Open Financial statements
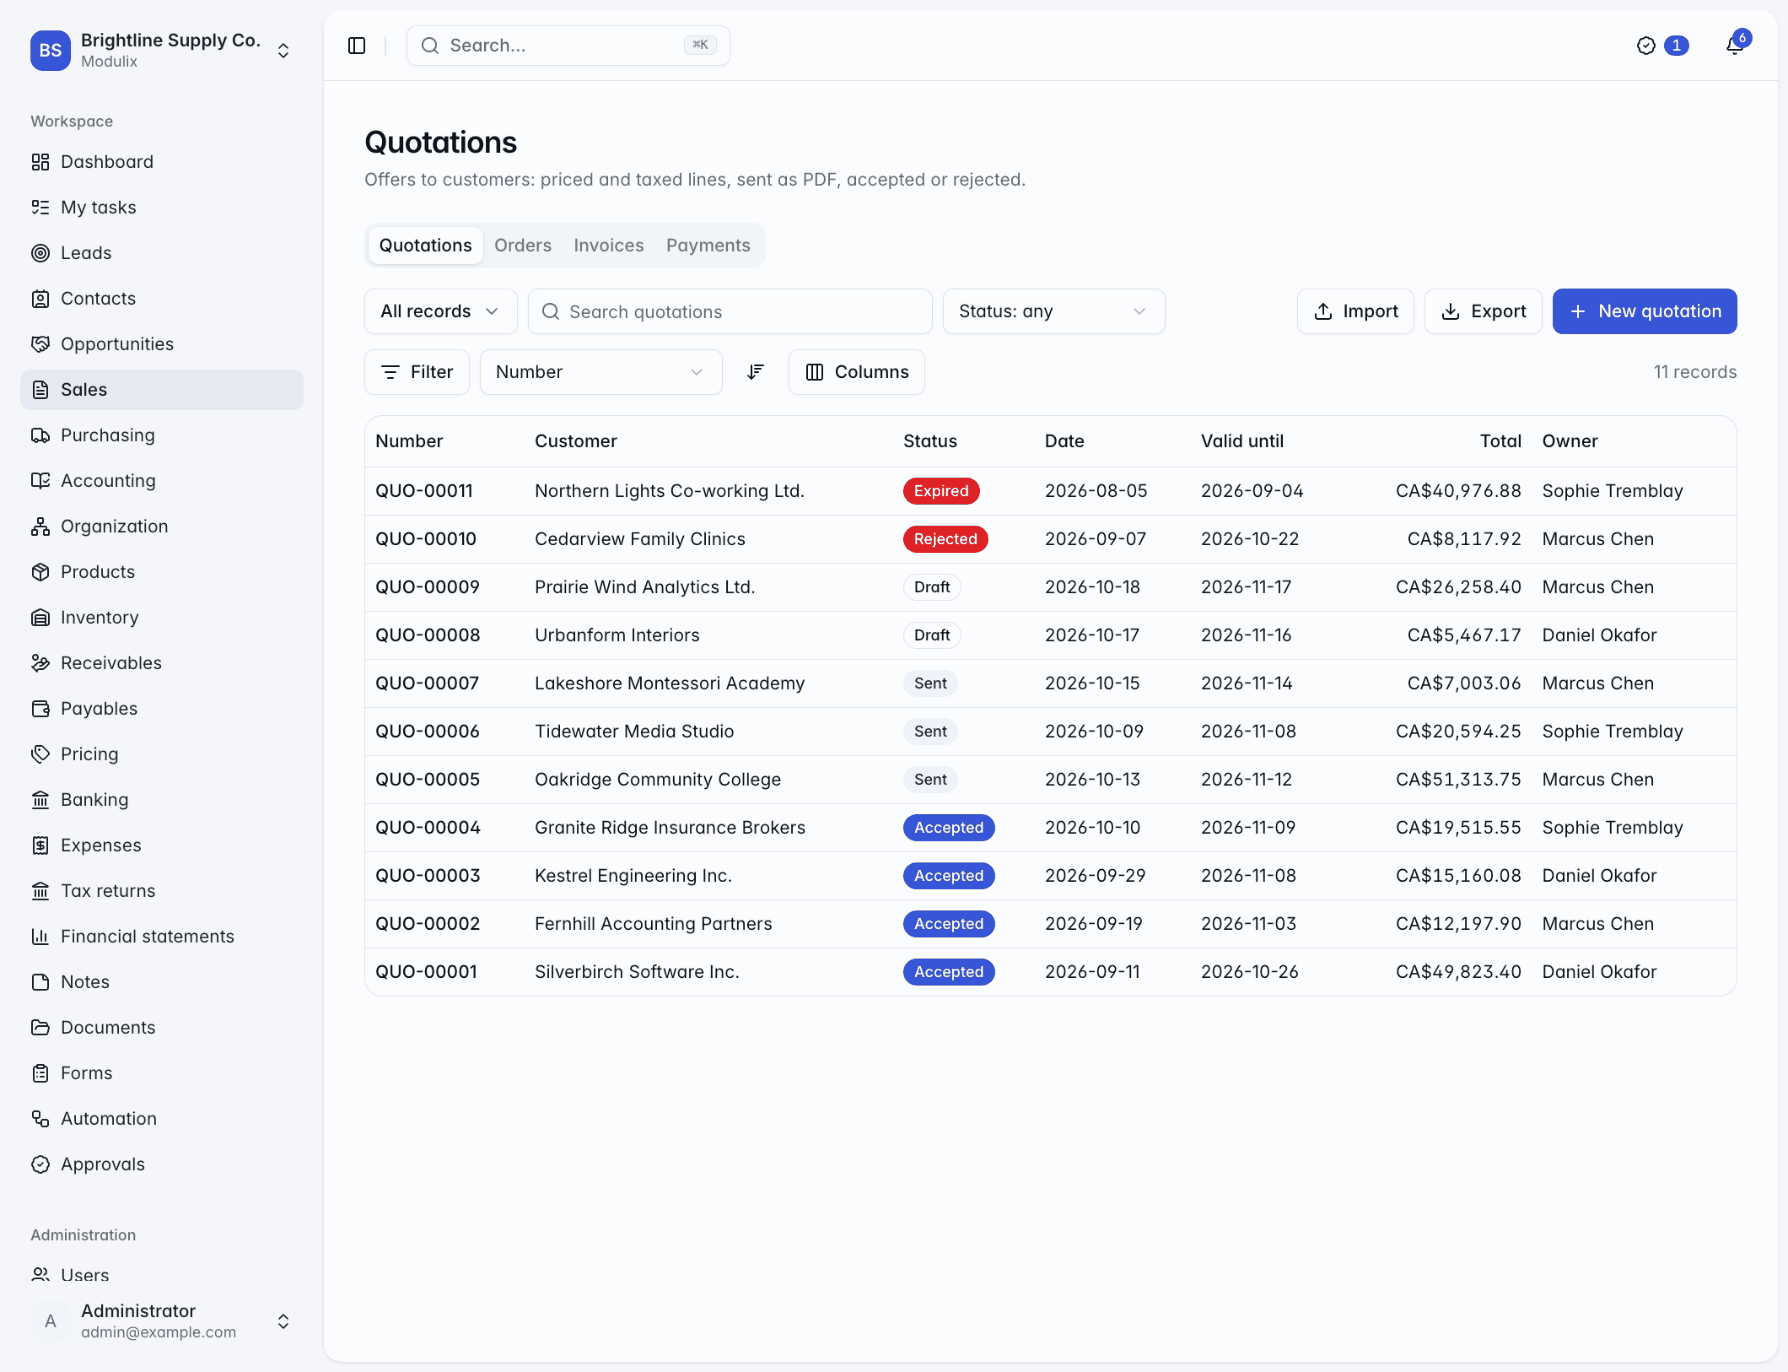 click(162, 937)
